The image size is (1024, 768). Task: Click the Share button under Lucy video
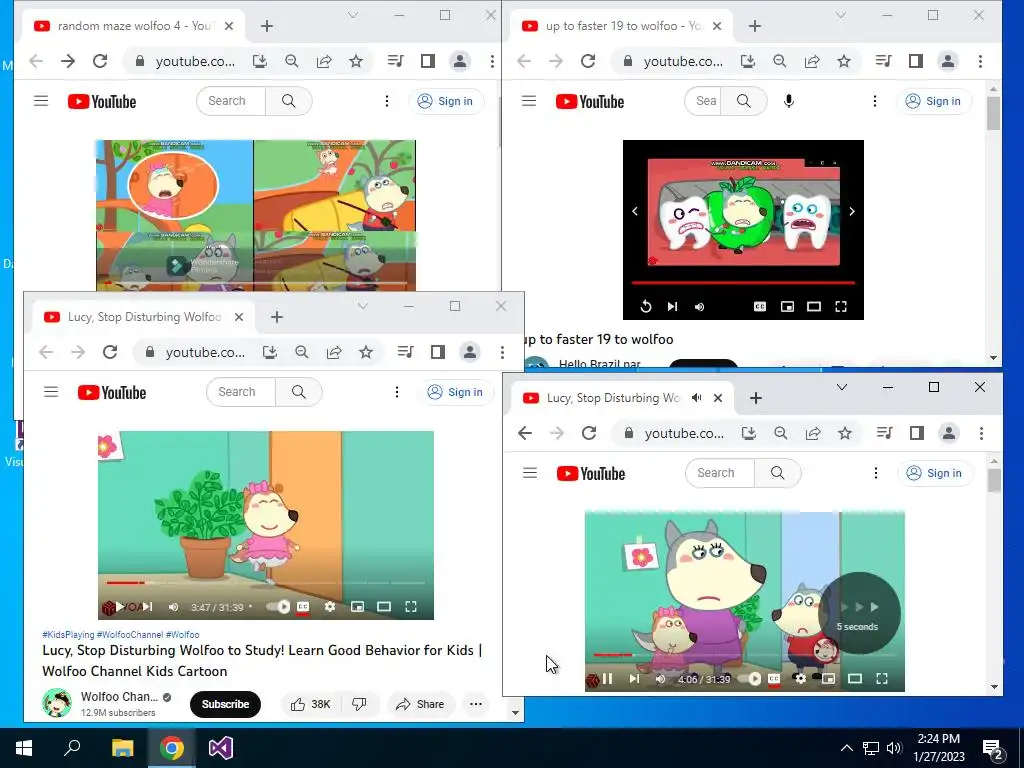[420, 704]
